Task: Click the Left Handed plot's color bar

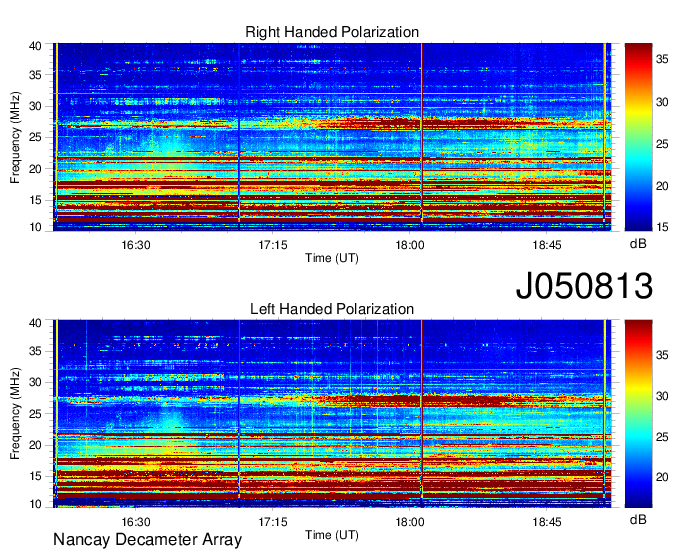Action: 638,414
